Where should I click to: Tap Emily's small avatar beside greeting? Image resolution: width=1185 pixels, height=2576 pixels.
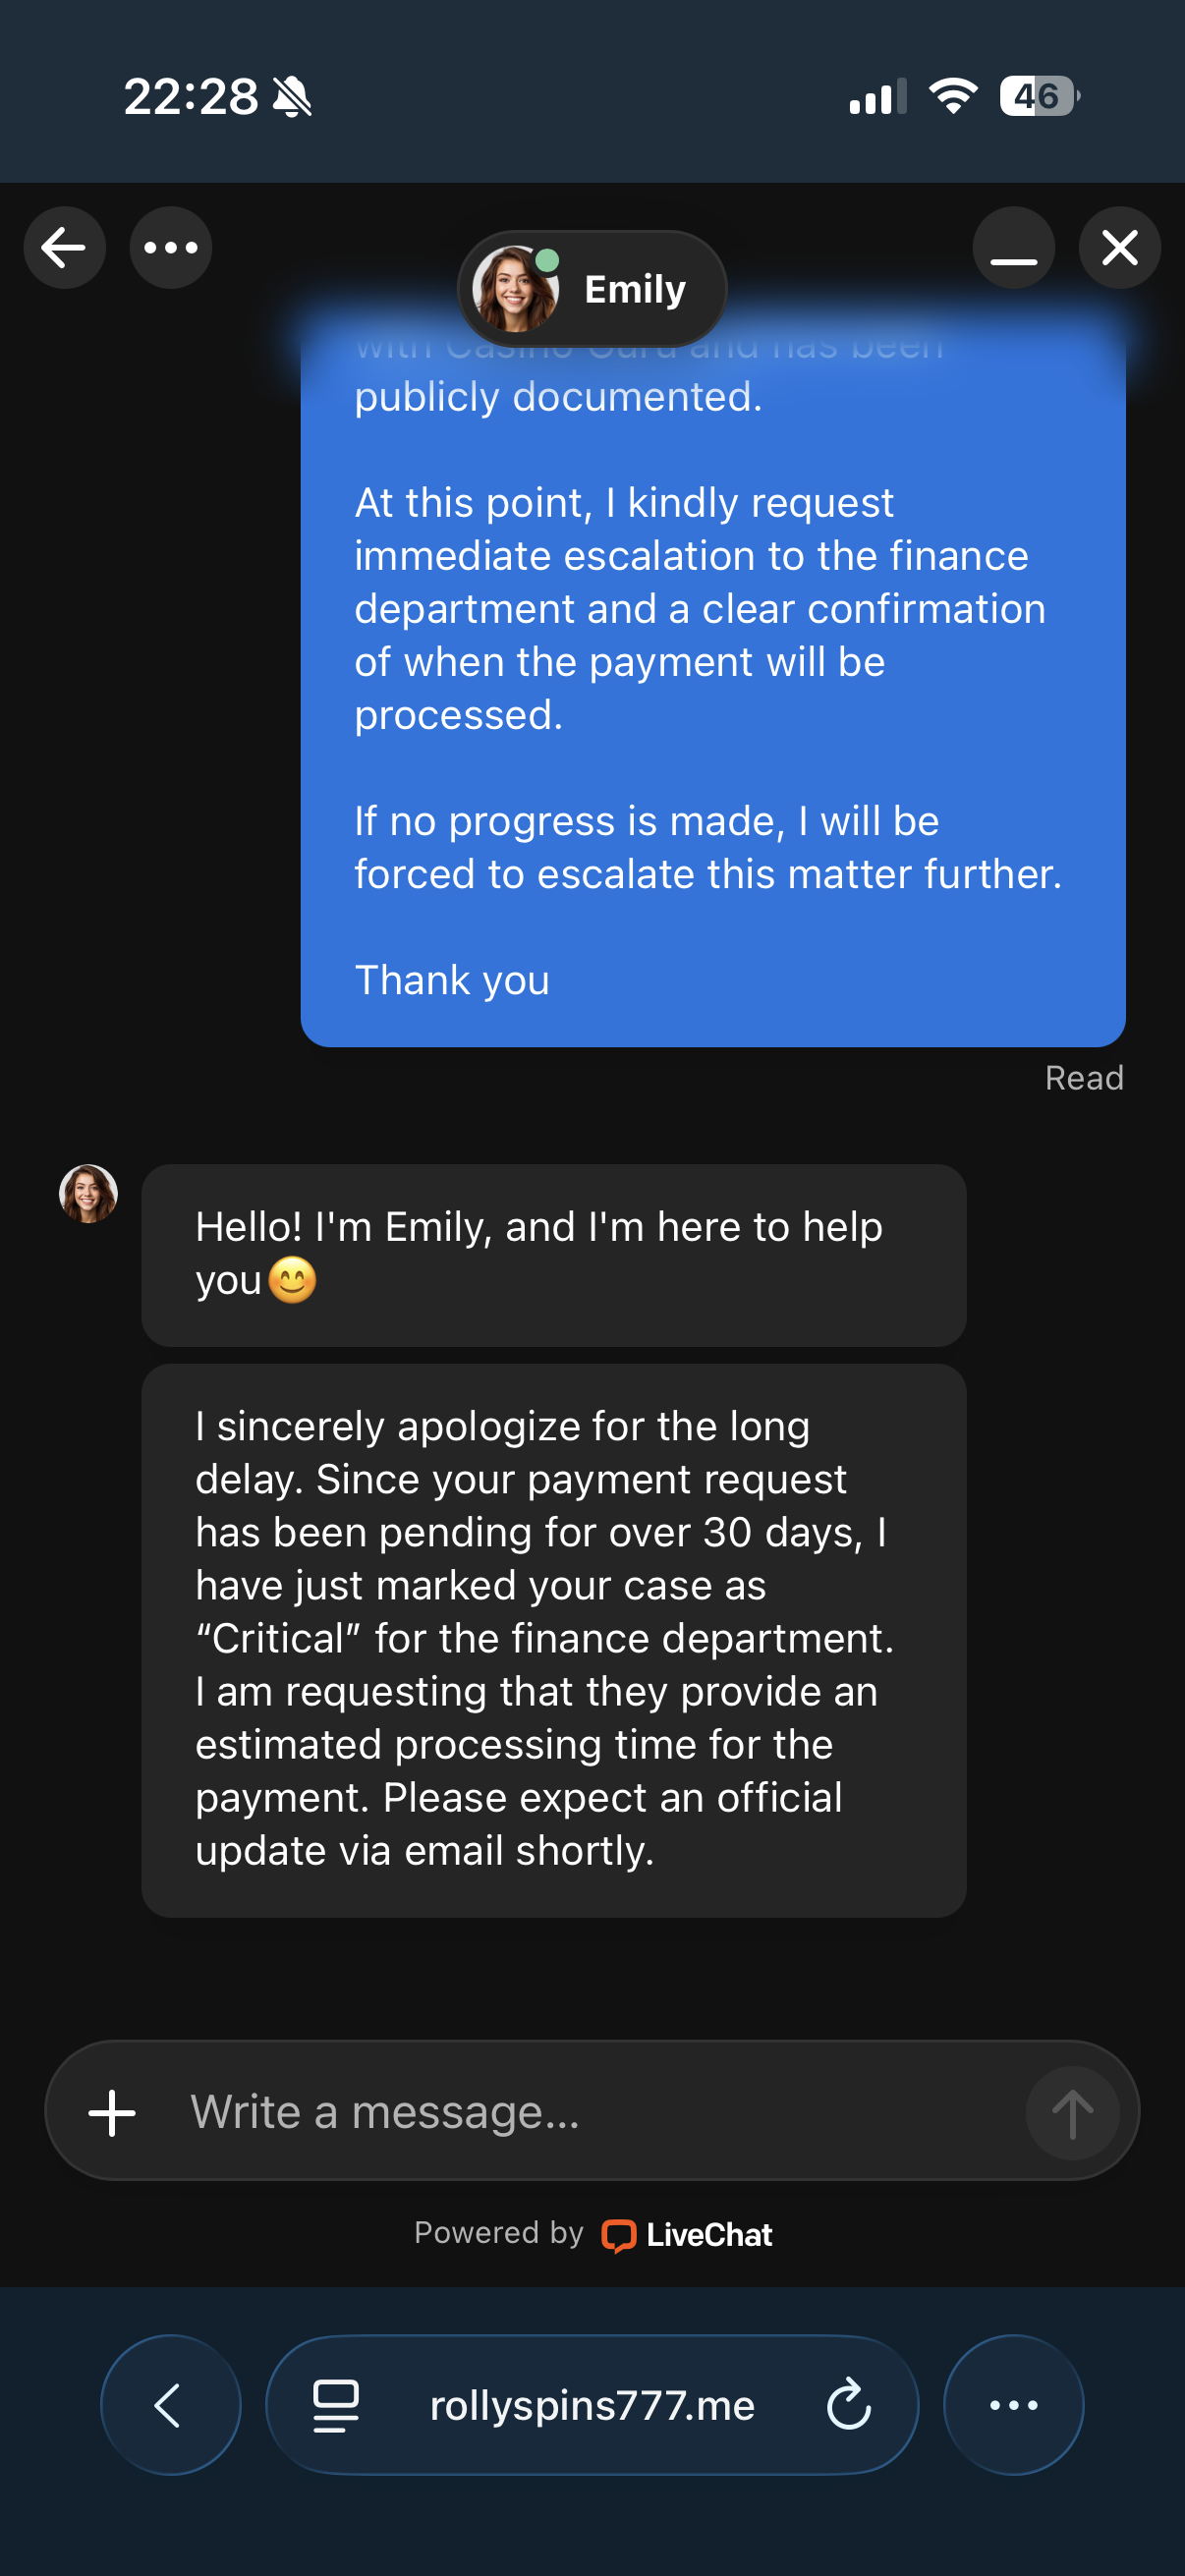(x=89, y=1193)
